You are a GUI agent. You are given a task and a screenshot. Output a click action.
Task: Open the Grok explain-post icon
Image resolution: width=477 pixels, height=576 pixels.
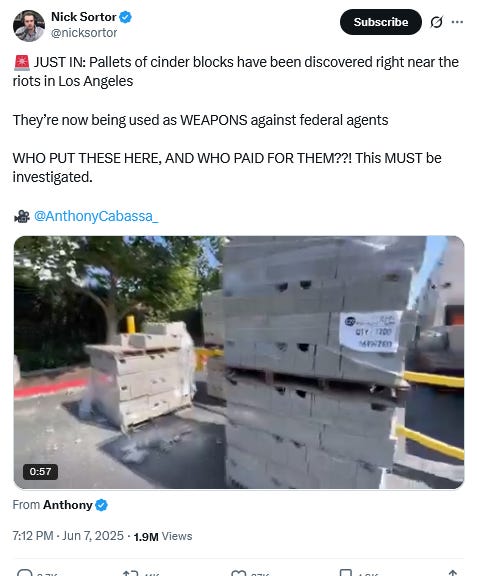click(x=436, y=22)
